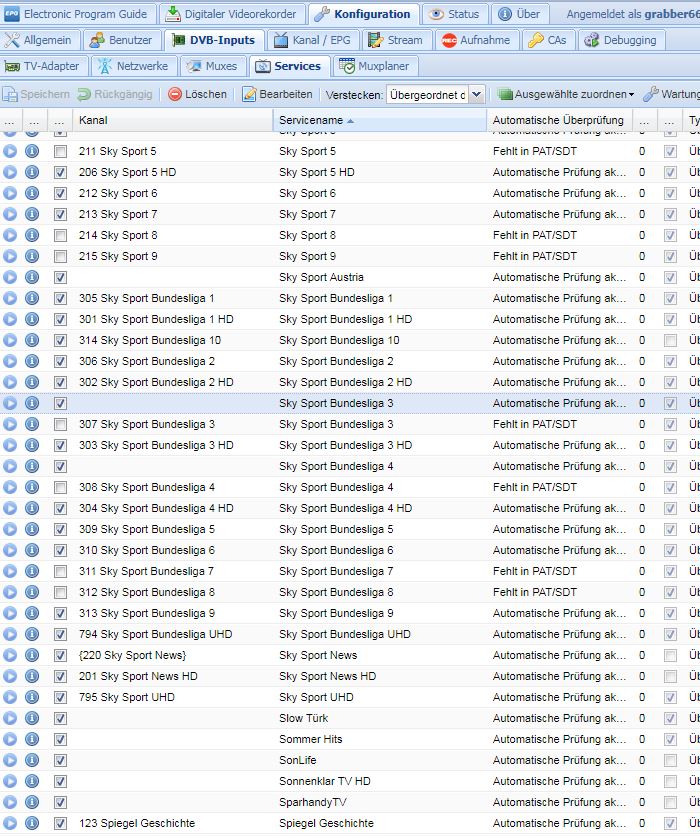This screenshot has width=700, height=836.
Task: Click the Rückgängig button
Action: (115, 94)
